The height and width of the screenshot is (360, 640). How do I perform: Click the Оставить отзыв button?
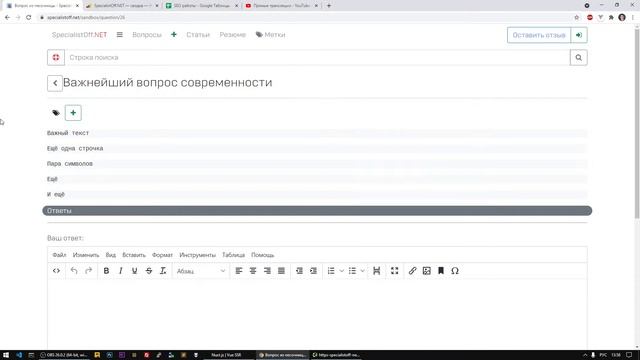tap(539, 35)
